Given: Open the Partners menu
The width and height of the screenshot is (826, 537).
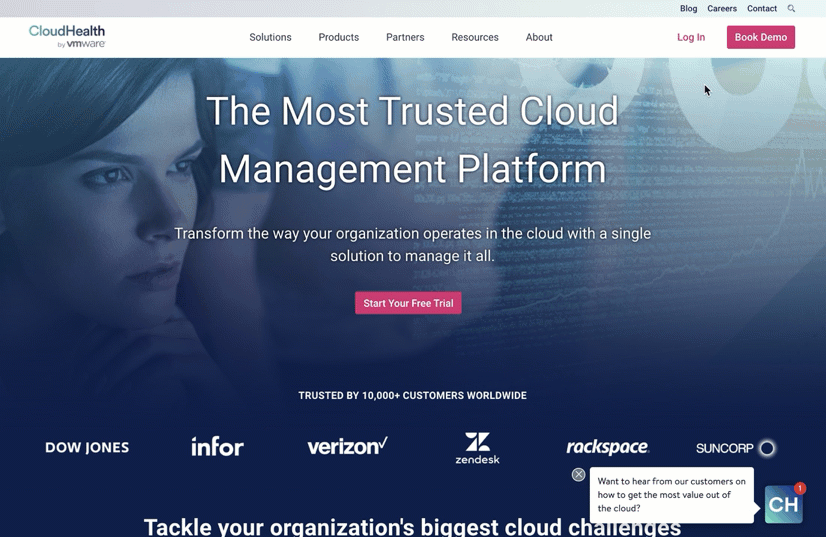Looking at the screenshot, I should point(405,37).
